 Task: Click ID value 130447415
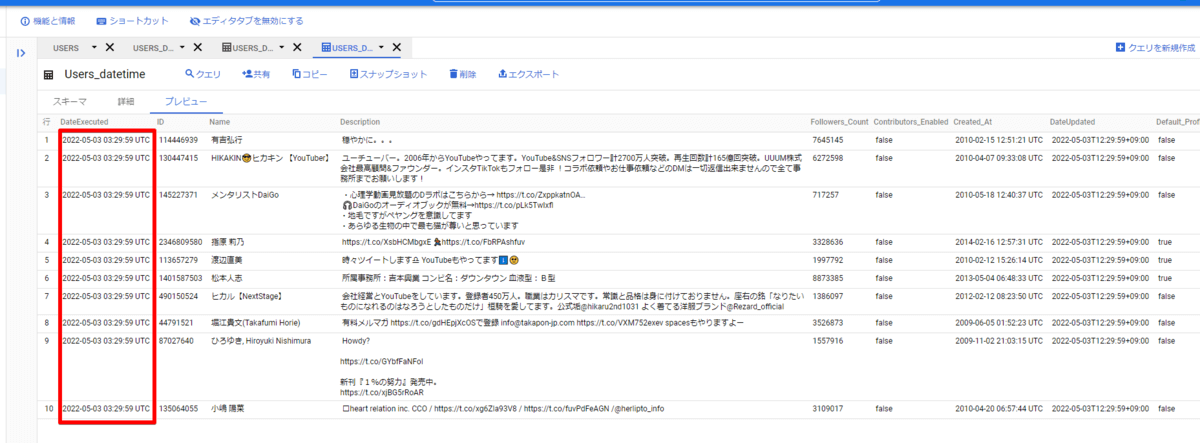(179, 158)
